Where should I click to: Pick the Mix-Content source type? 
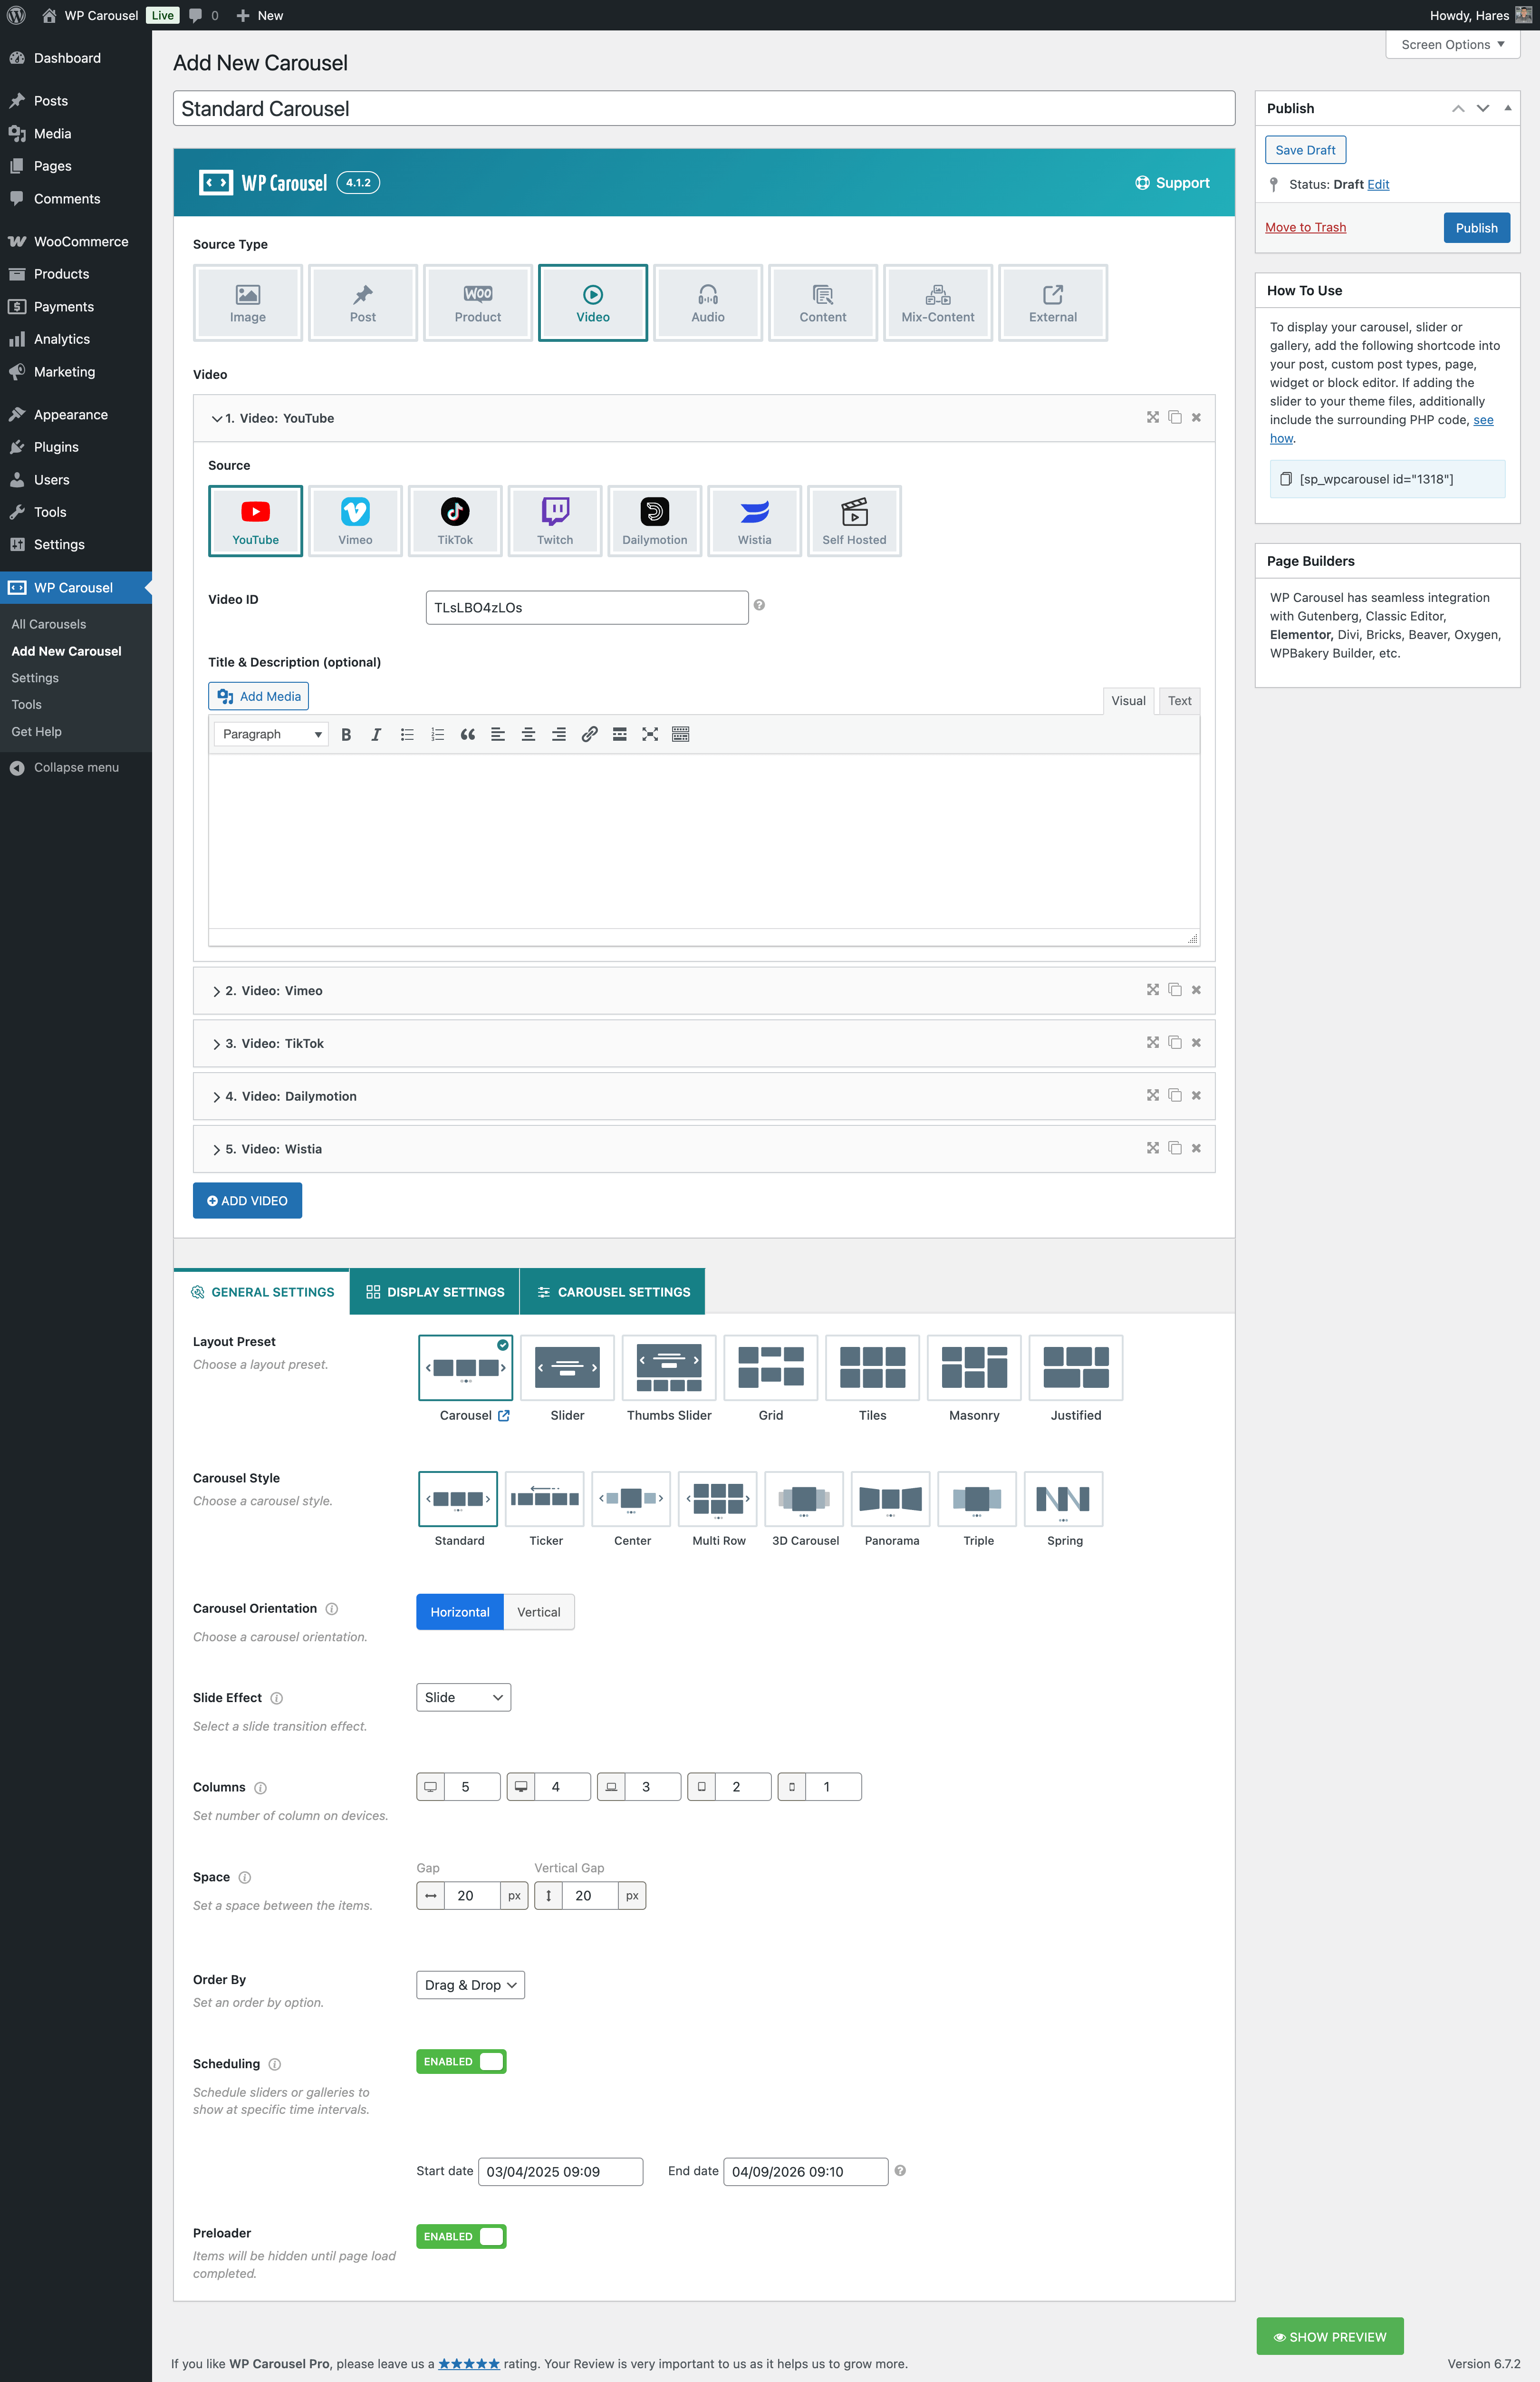coord(937,303)
